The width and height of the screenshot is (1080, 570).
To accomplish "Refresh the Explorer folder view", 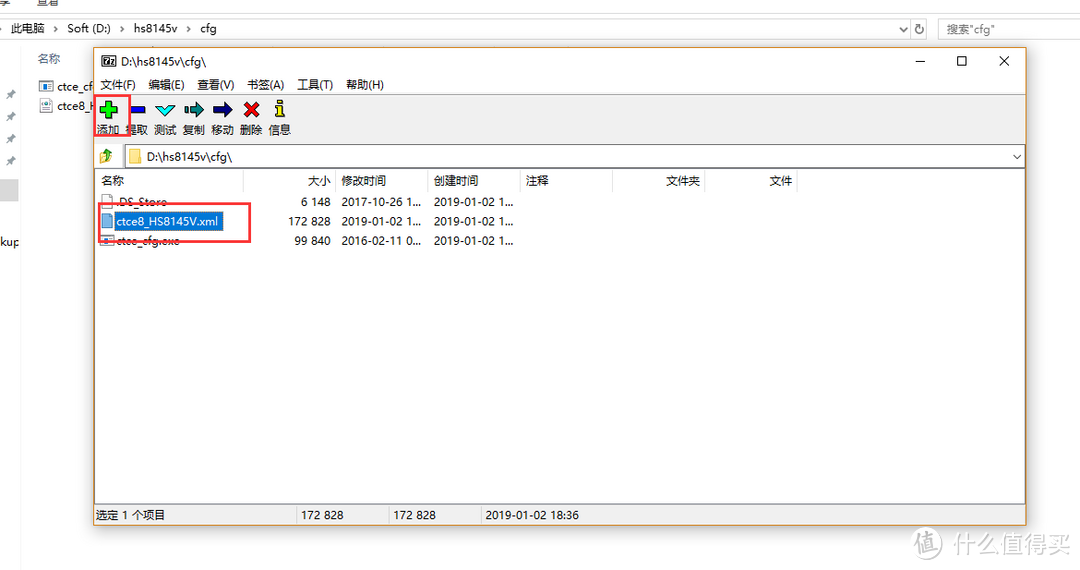I will pyautogui.click(x=919, y=29).
